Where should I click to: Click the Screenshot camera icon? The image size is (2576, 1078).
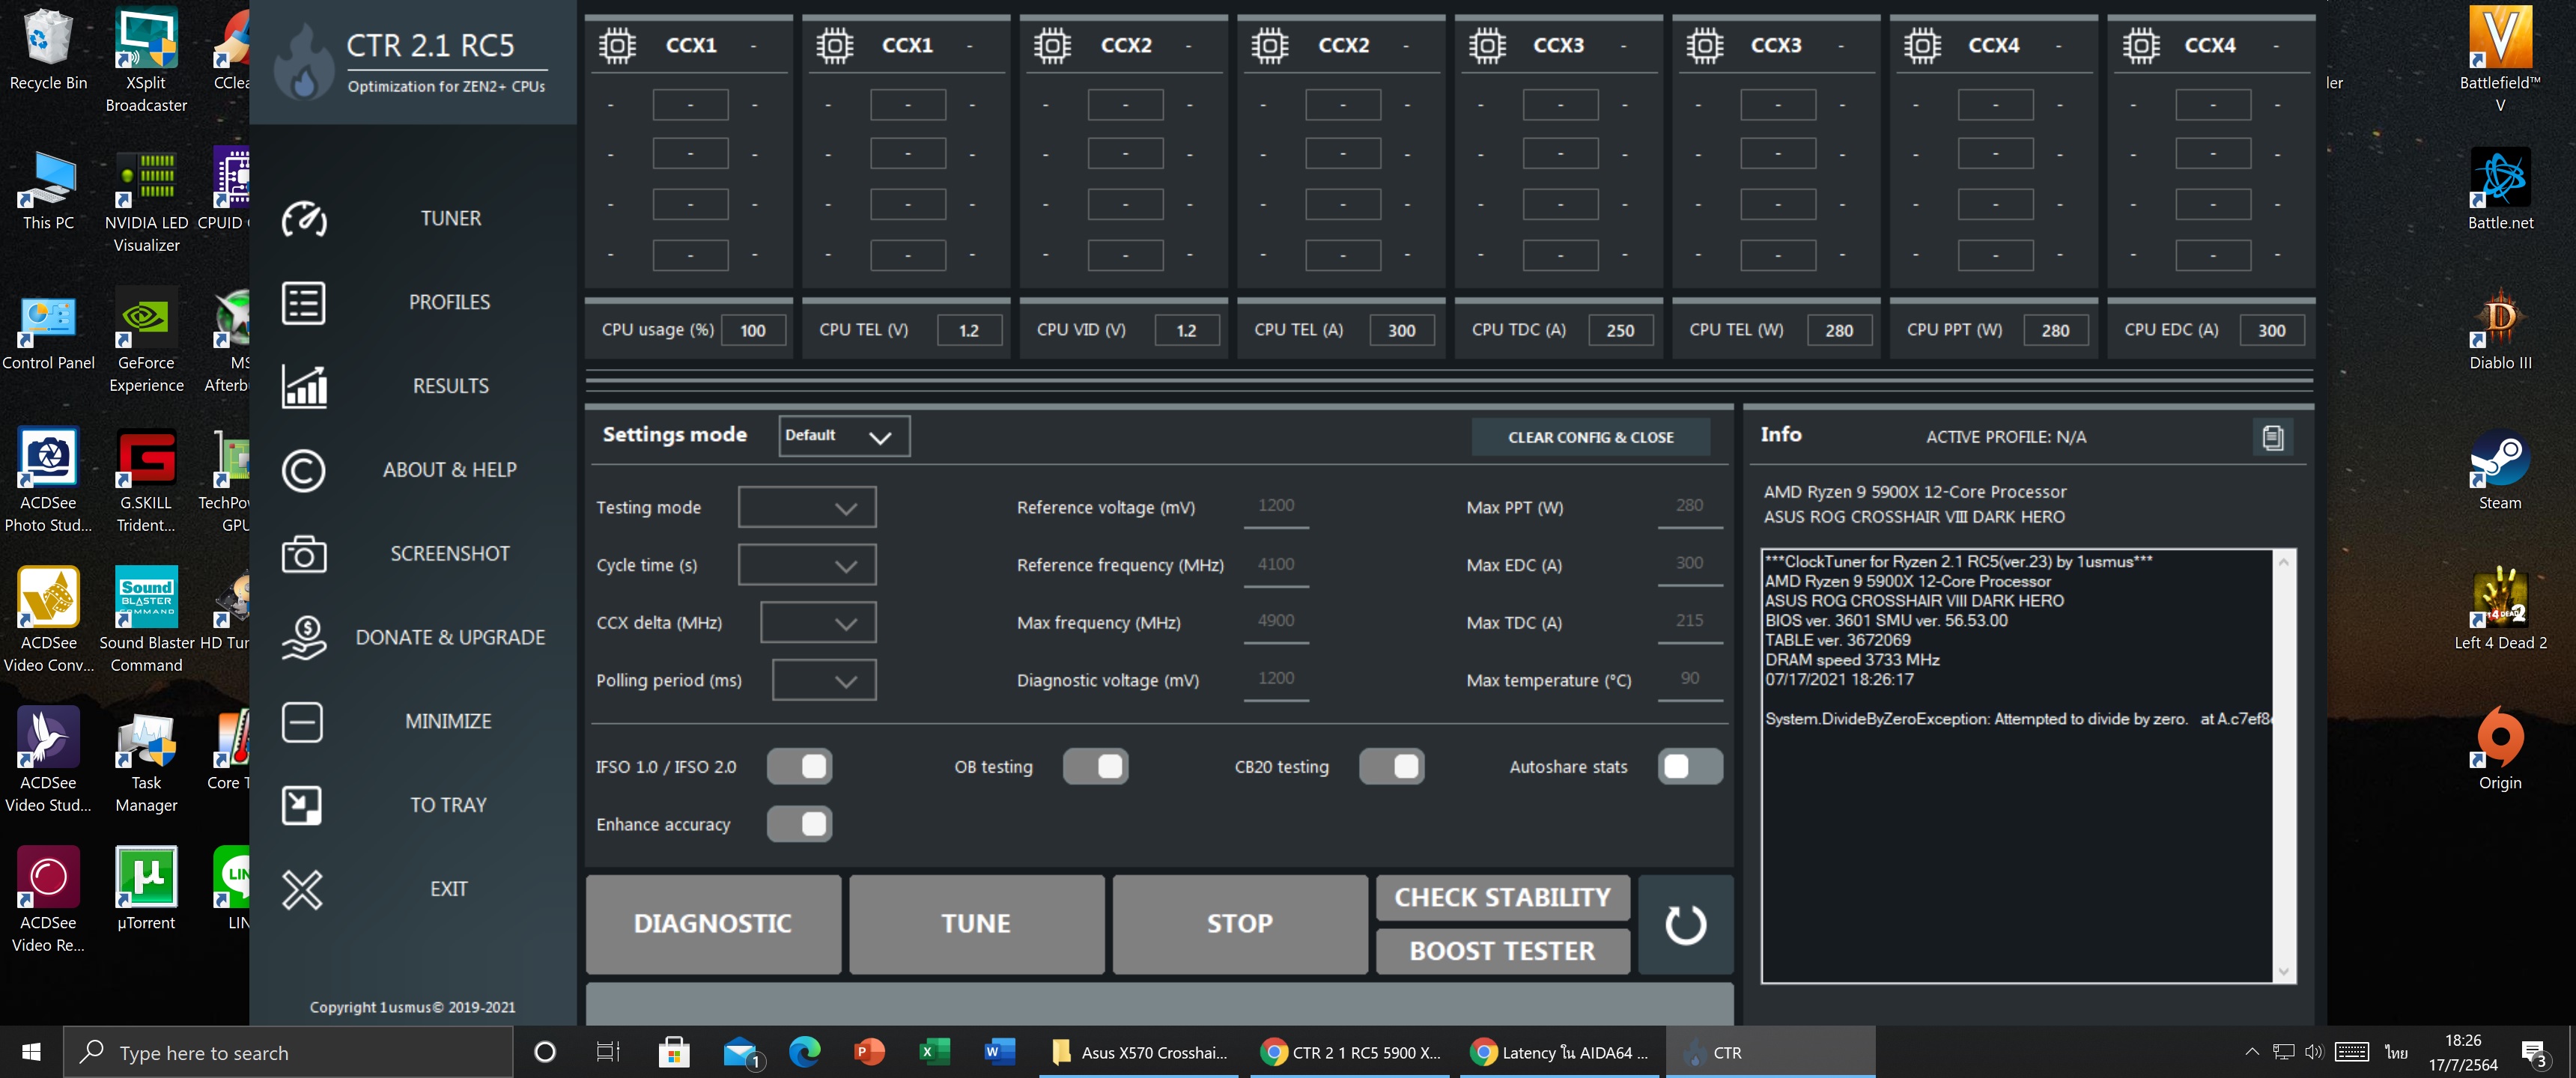point(303,554)
